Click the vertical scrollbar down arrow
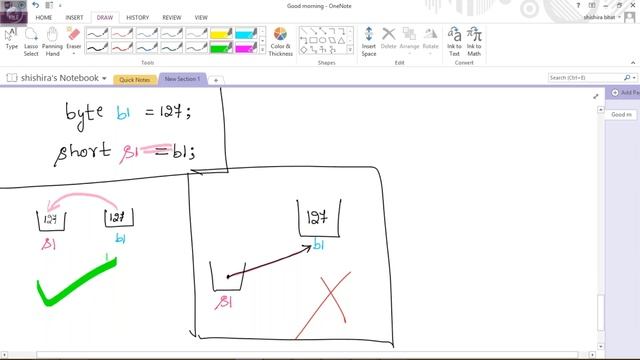 (x=601, y=347)
